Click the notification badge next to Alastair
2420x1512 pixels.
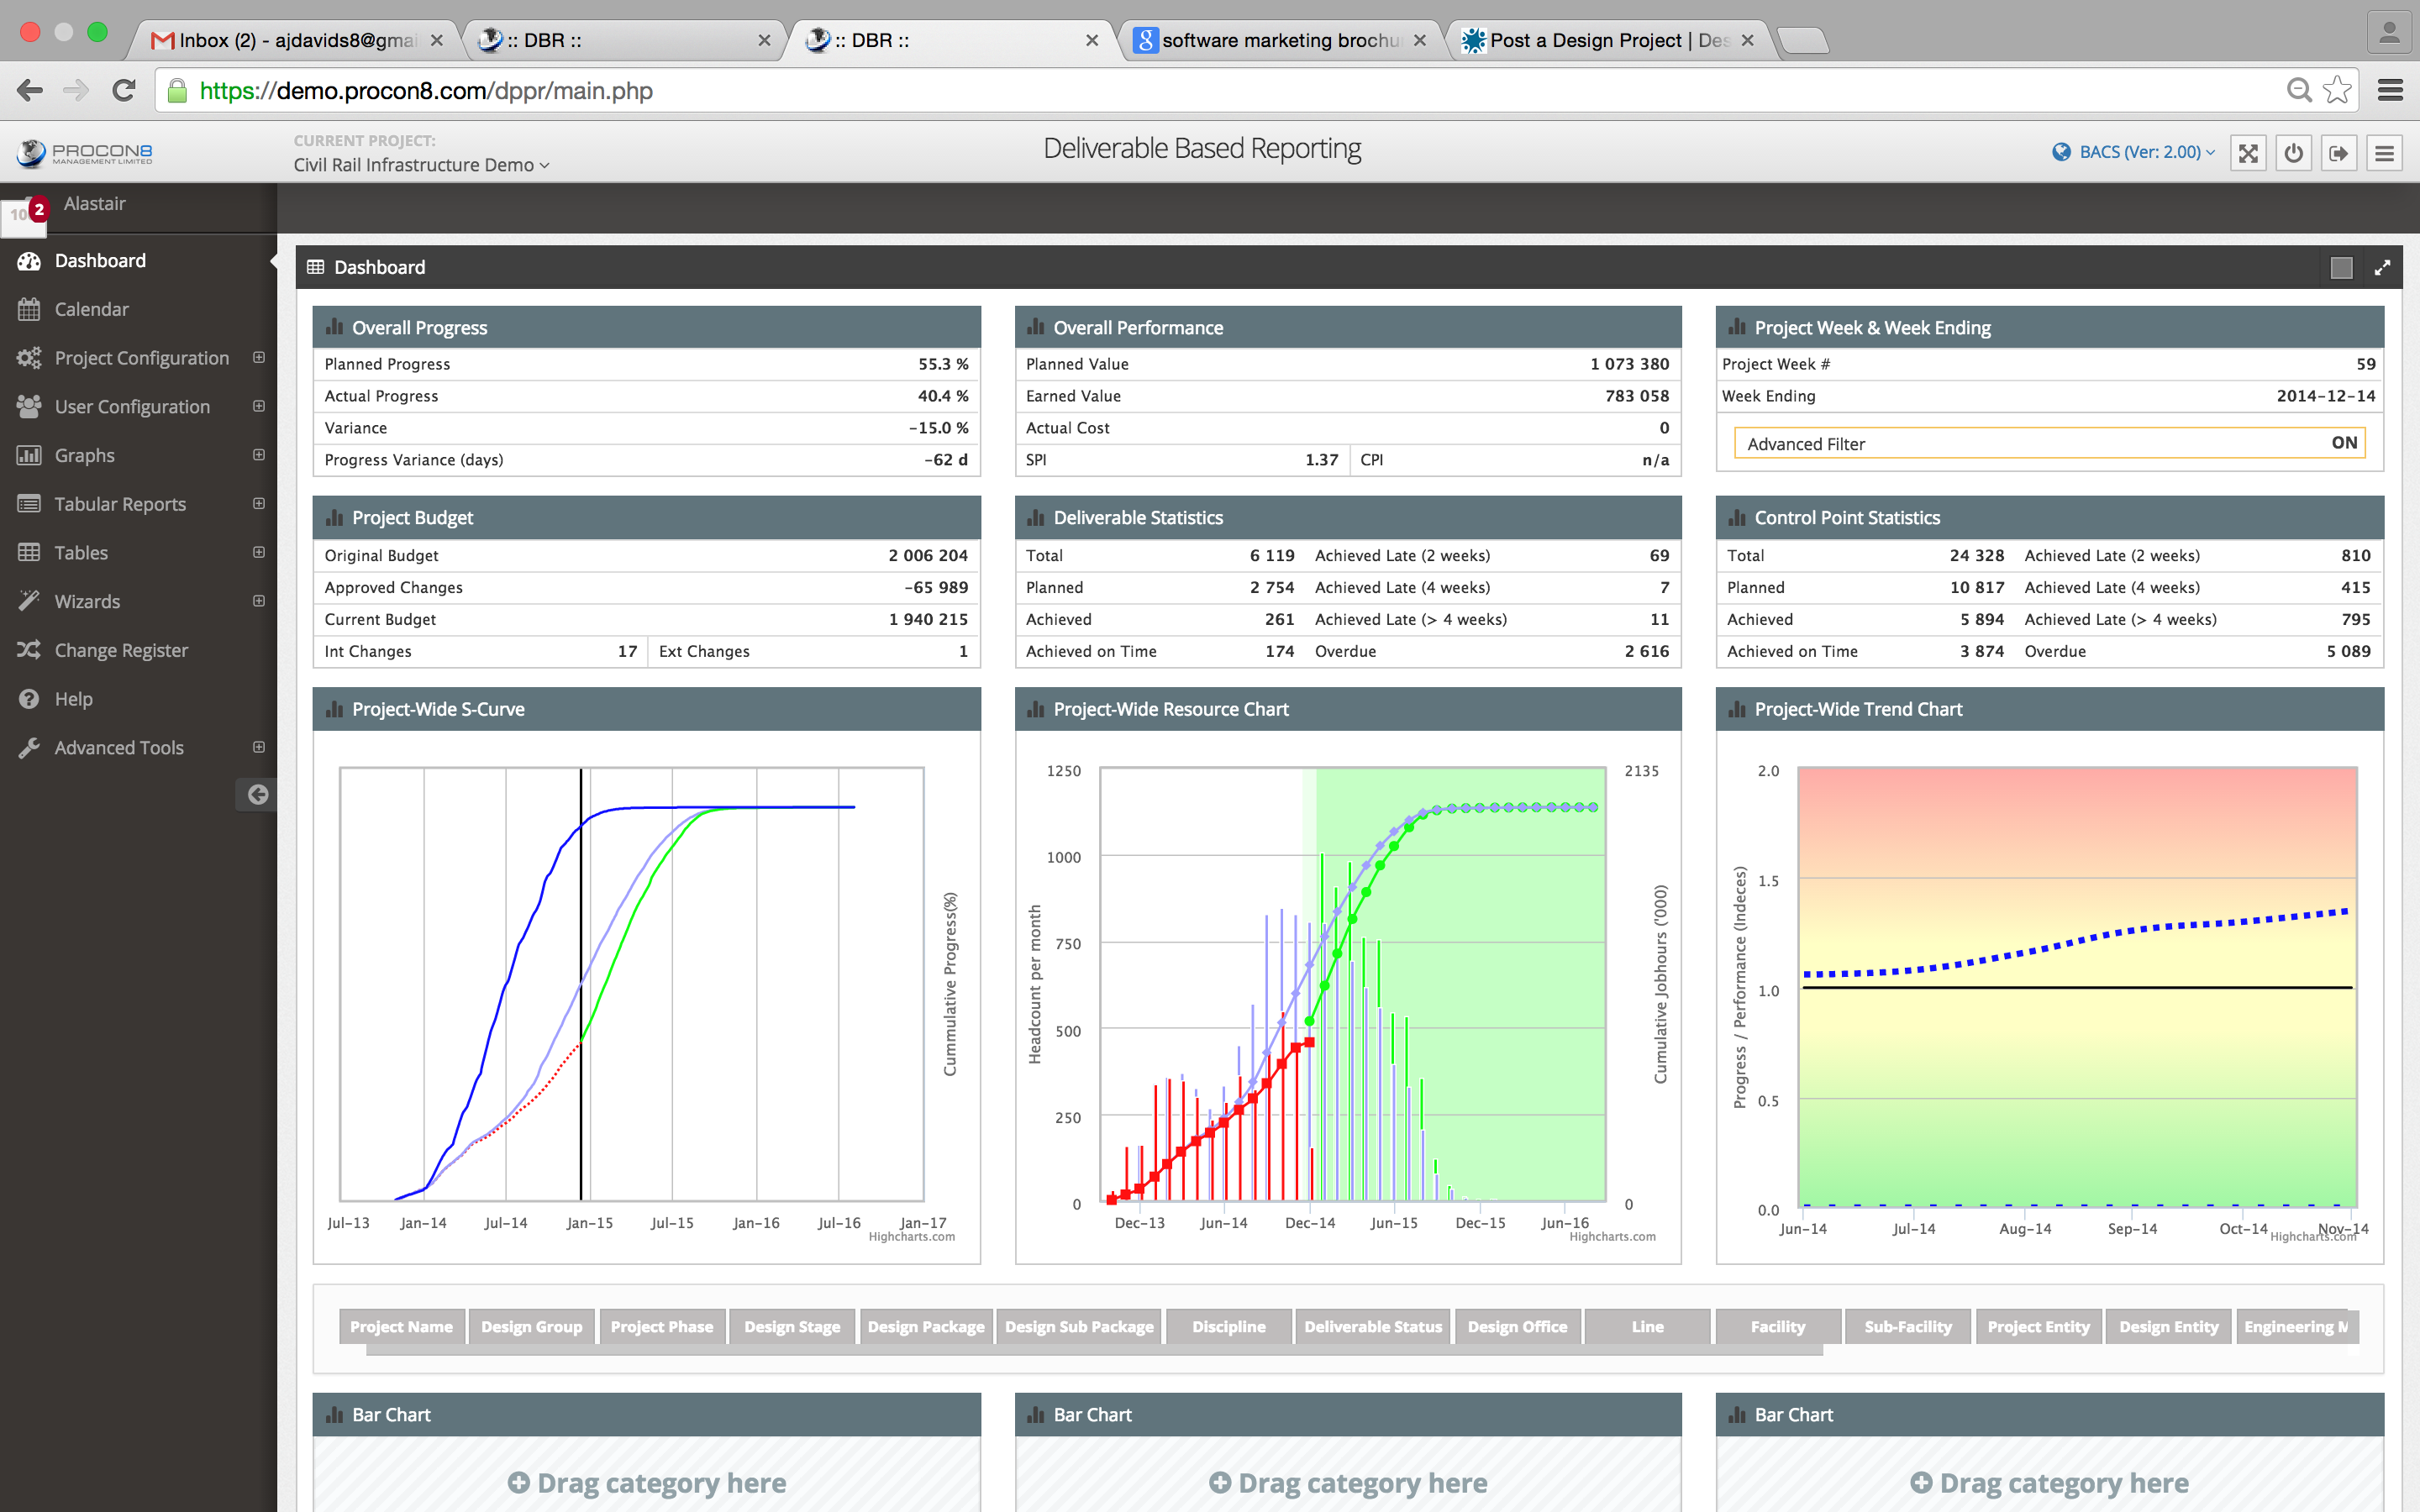(x=39, y=209)
